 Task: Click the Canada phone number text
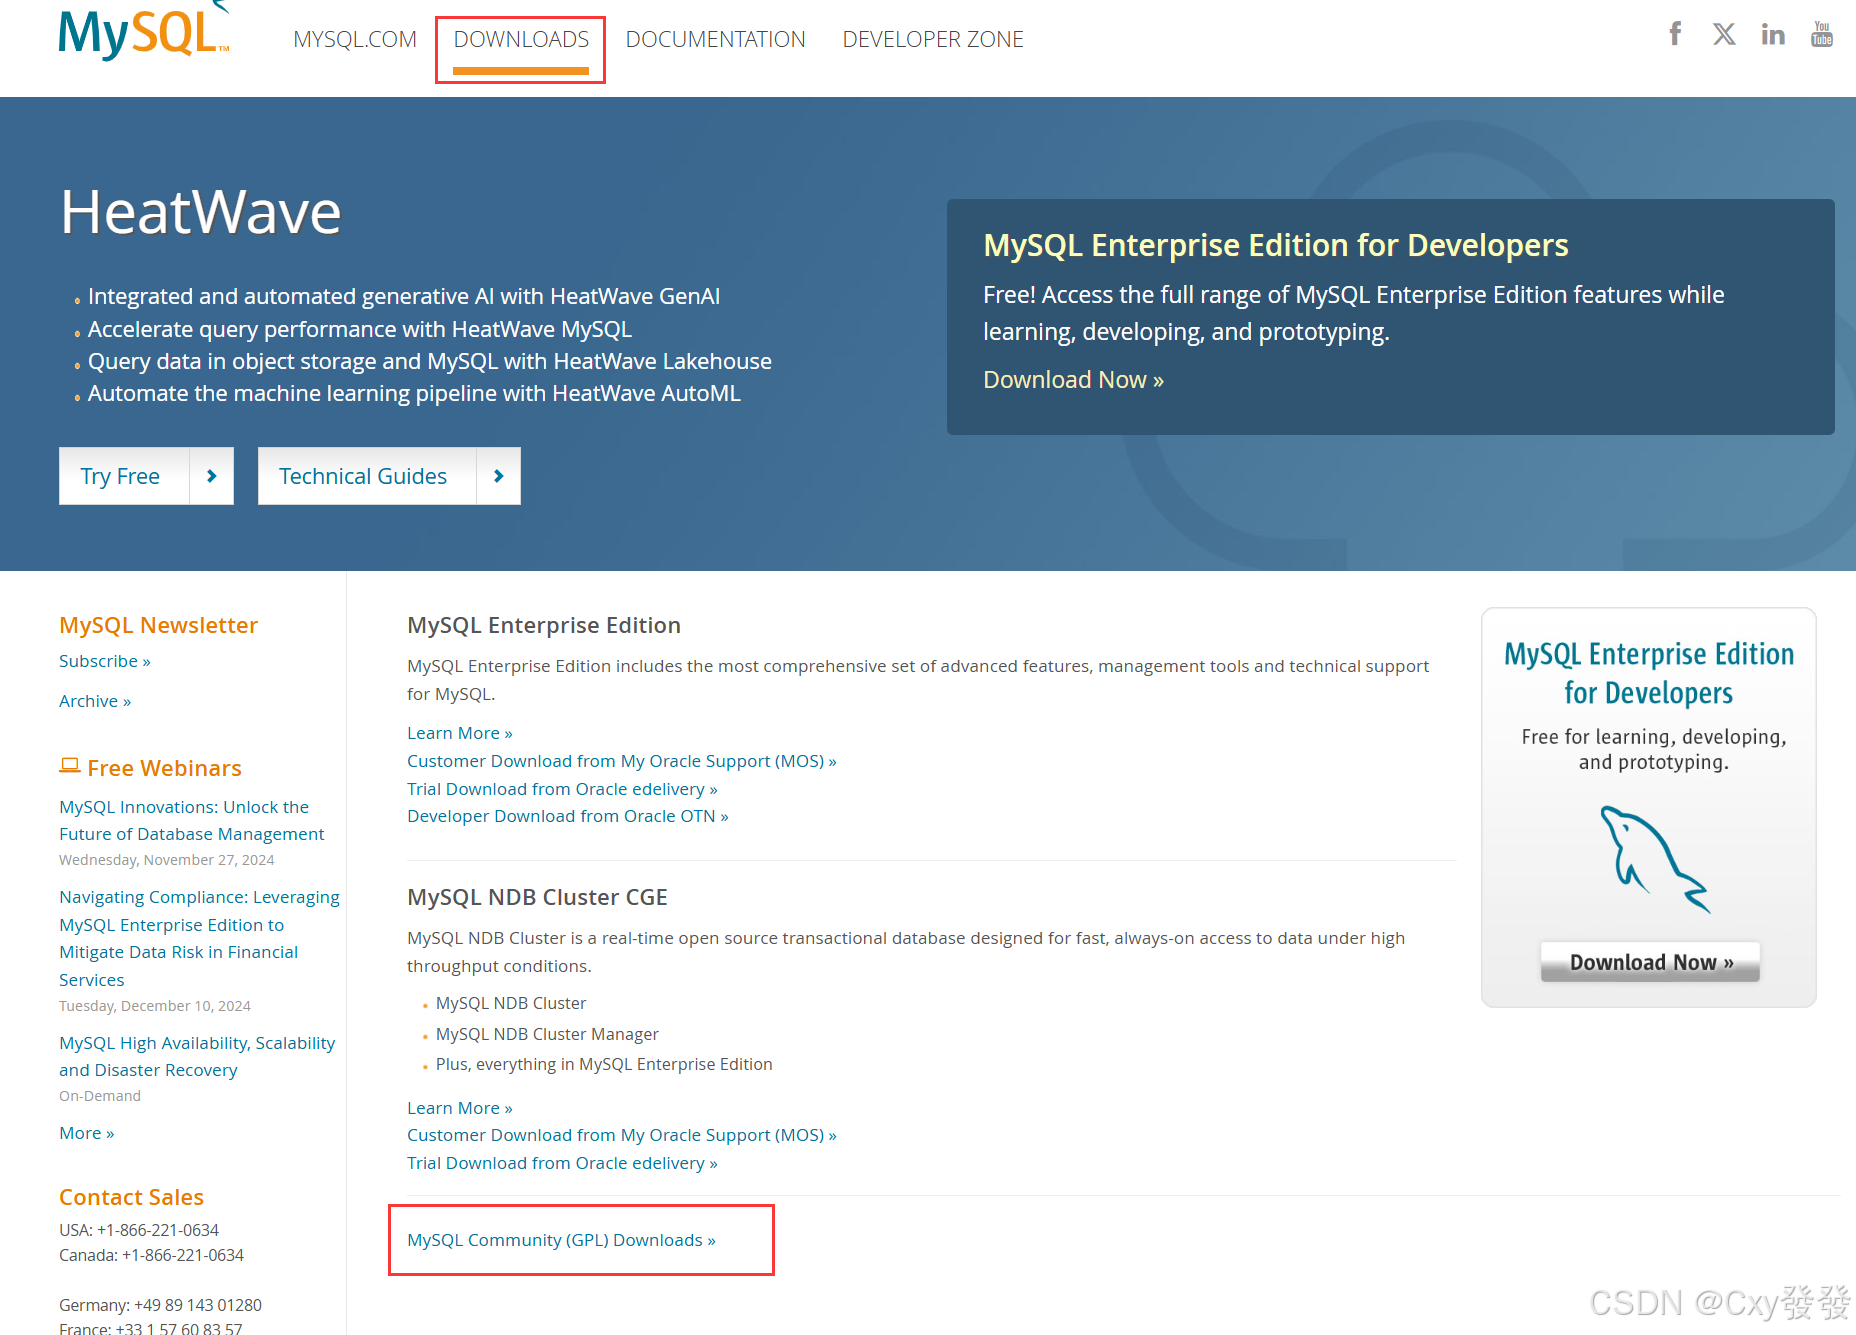(x=151, y=1255)
